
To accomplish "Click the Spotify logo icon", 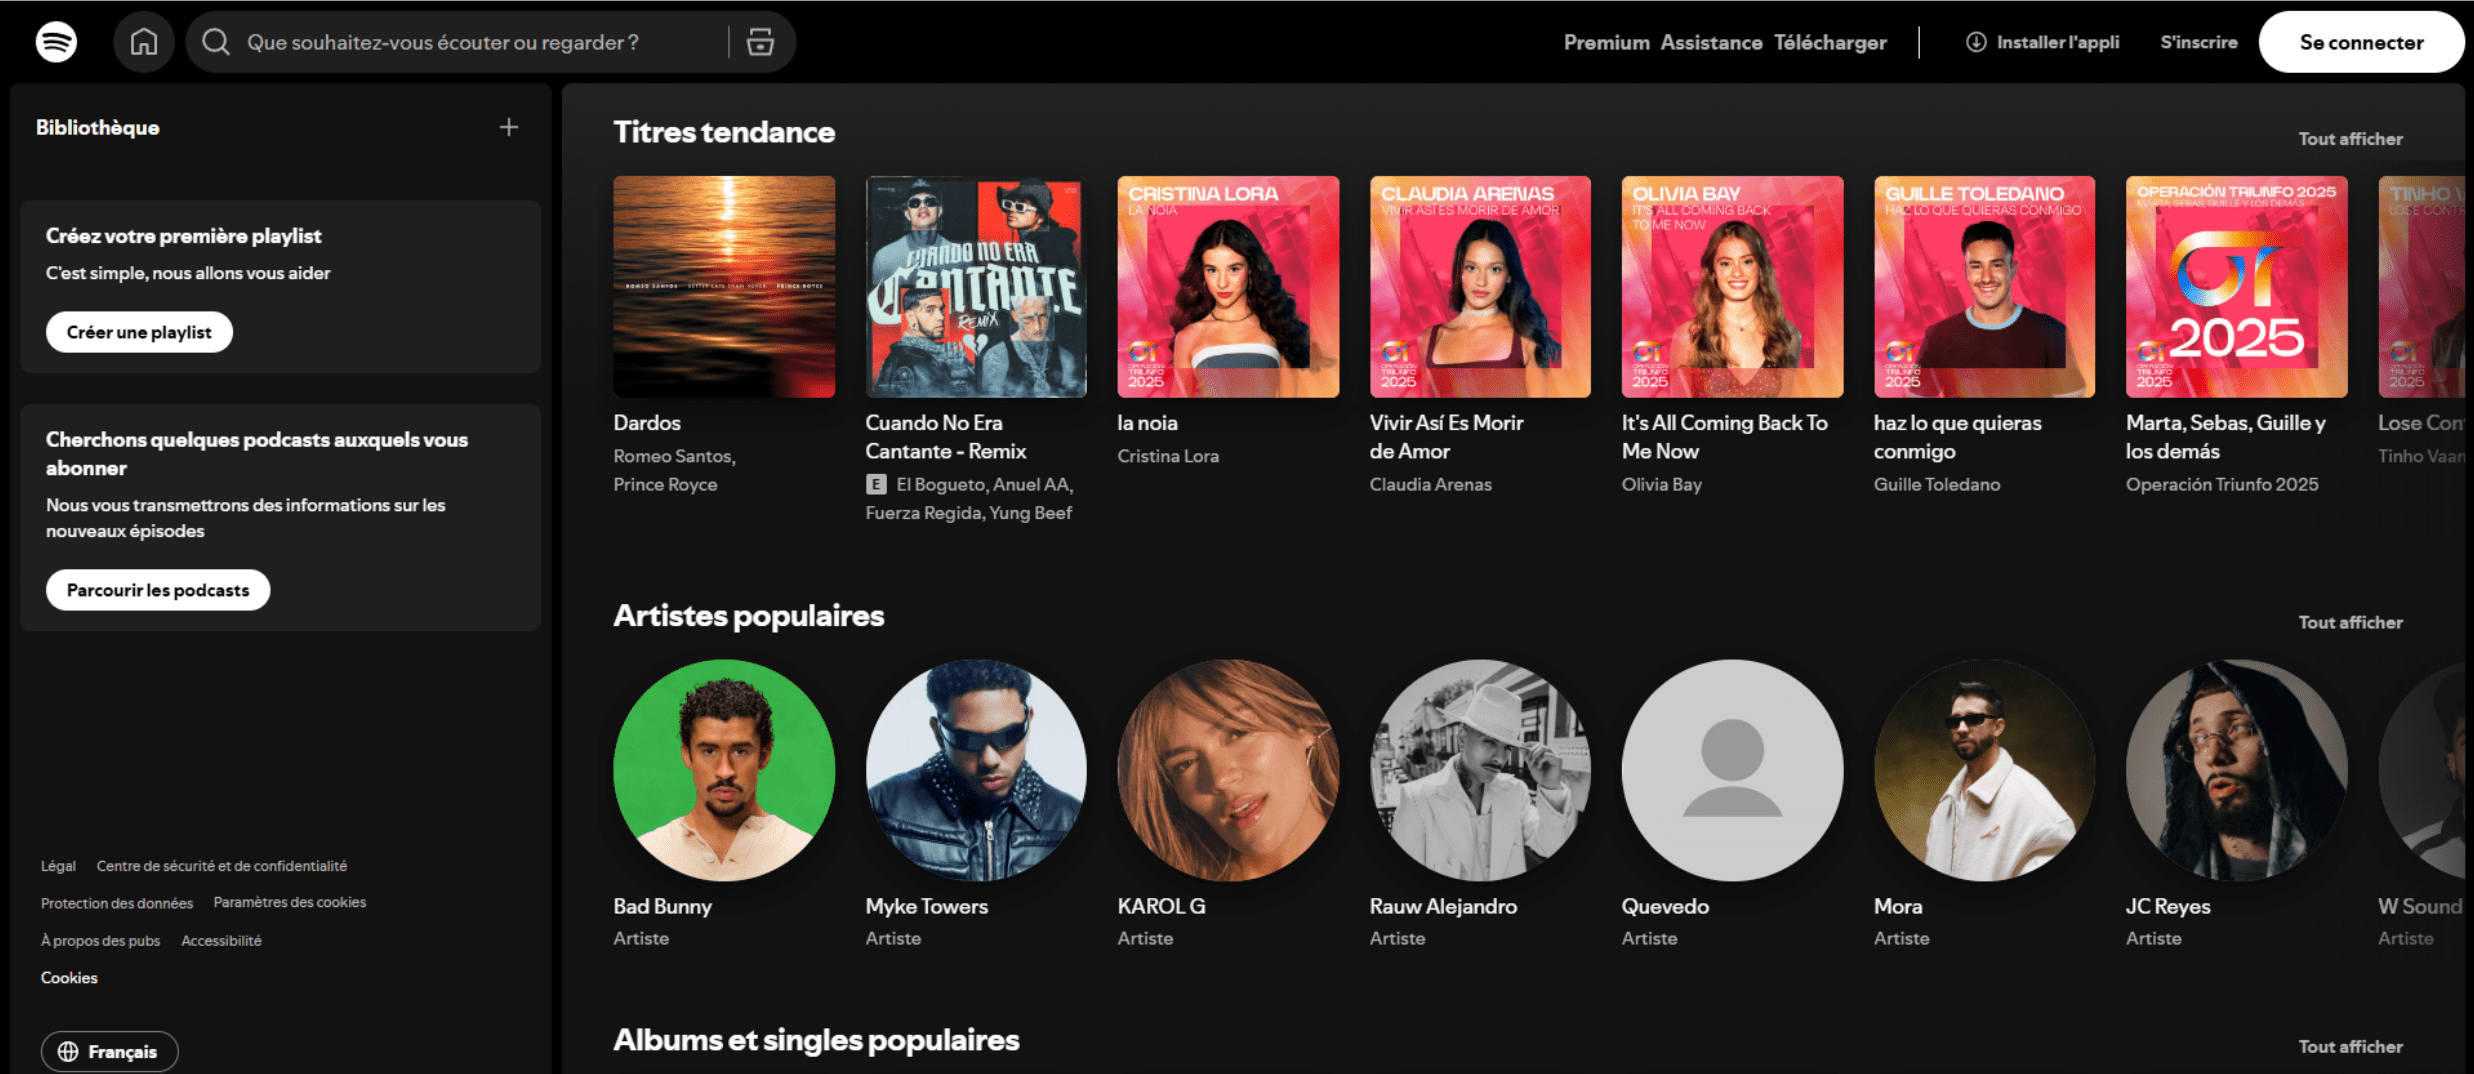I will coord(56,42).
